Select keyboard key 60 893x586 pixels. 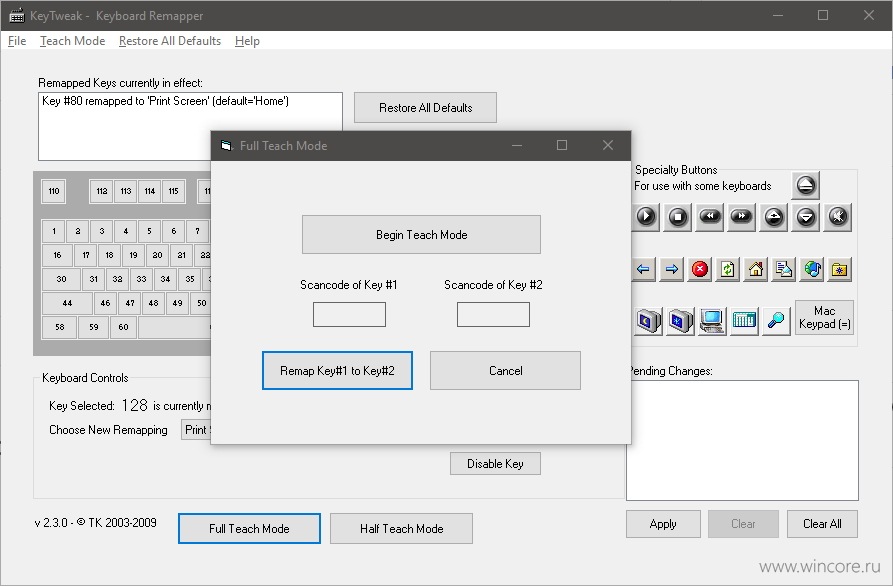point(123,327)
